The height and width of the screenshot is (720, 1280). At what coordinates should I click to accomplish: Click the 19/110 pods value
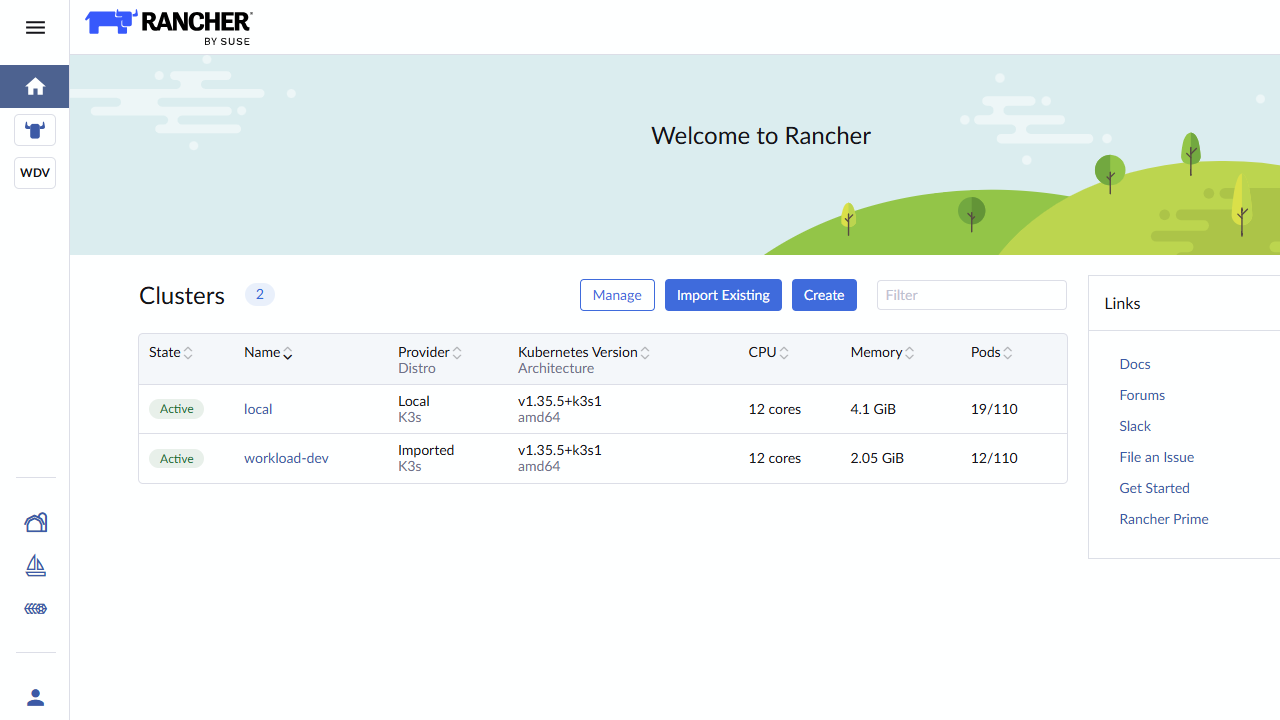994,409
